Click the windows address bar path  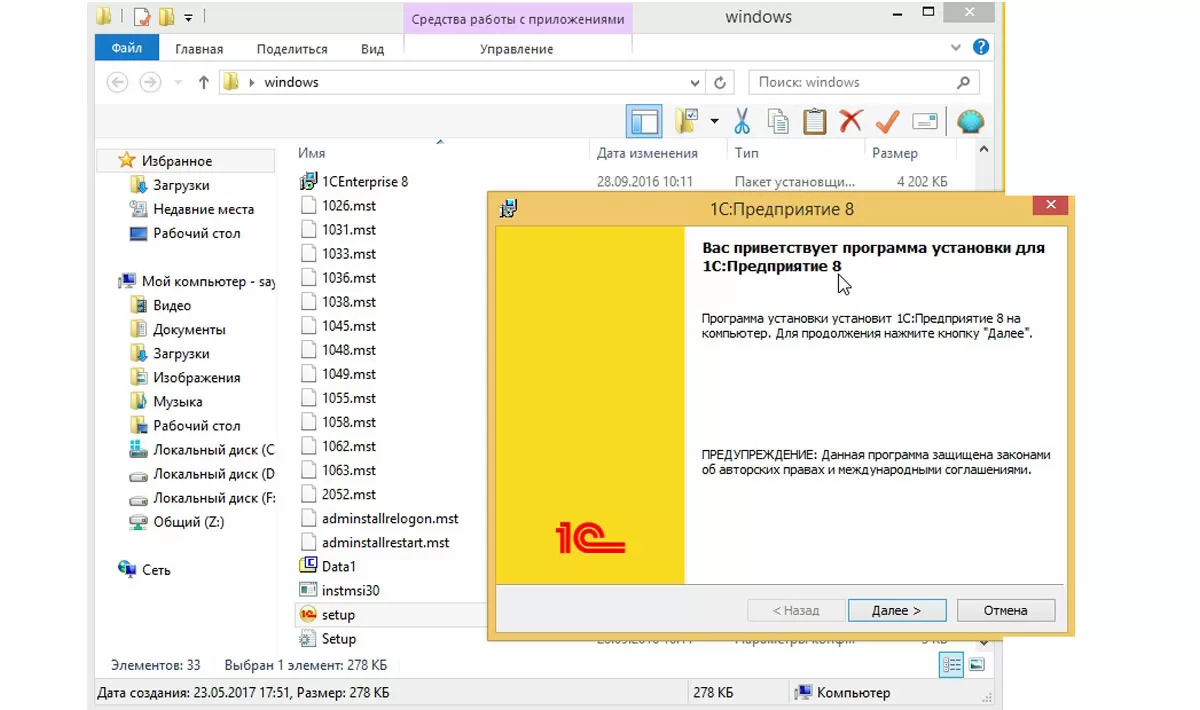click(x=291, y=83)
